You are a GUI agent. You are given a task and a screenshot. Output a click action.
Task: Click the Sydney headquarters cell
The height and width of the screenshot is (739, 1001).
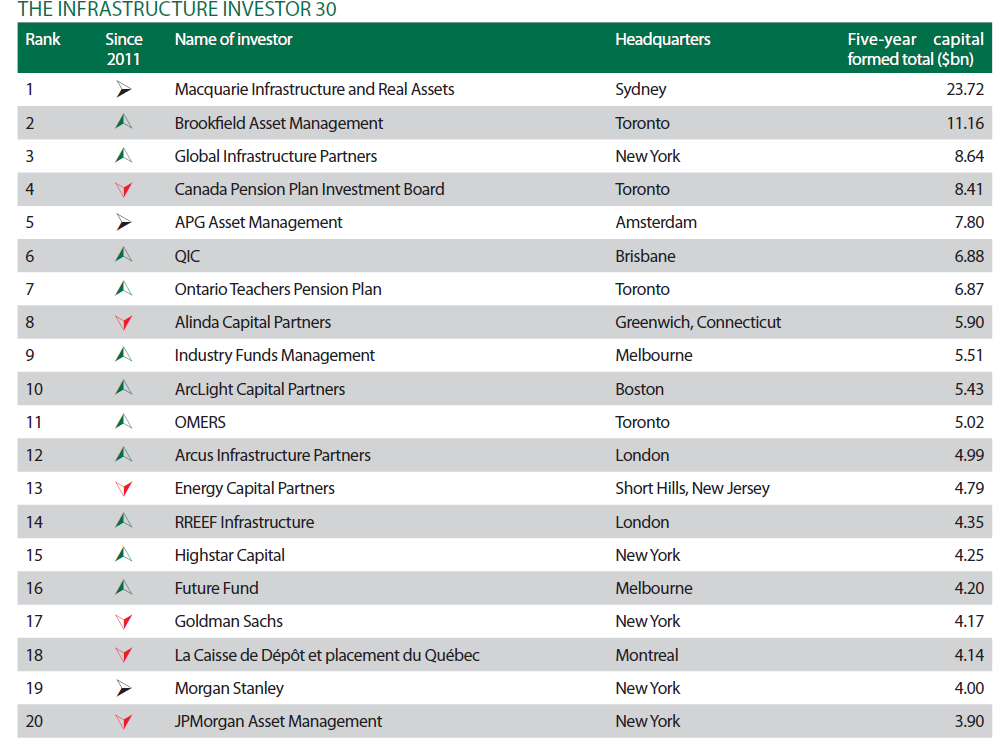[x=641, y=90]
